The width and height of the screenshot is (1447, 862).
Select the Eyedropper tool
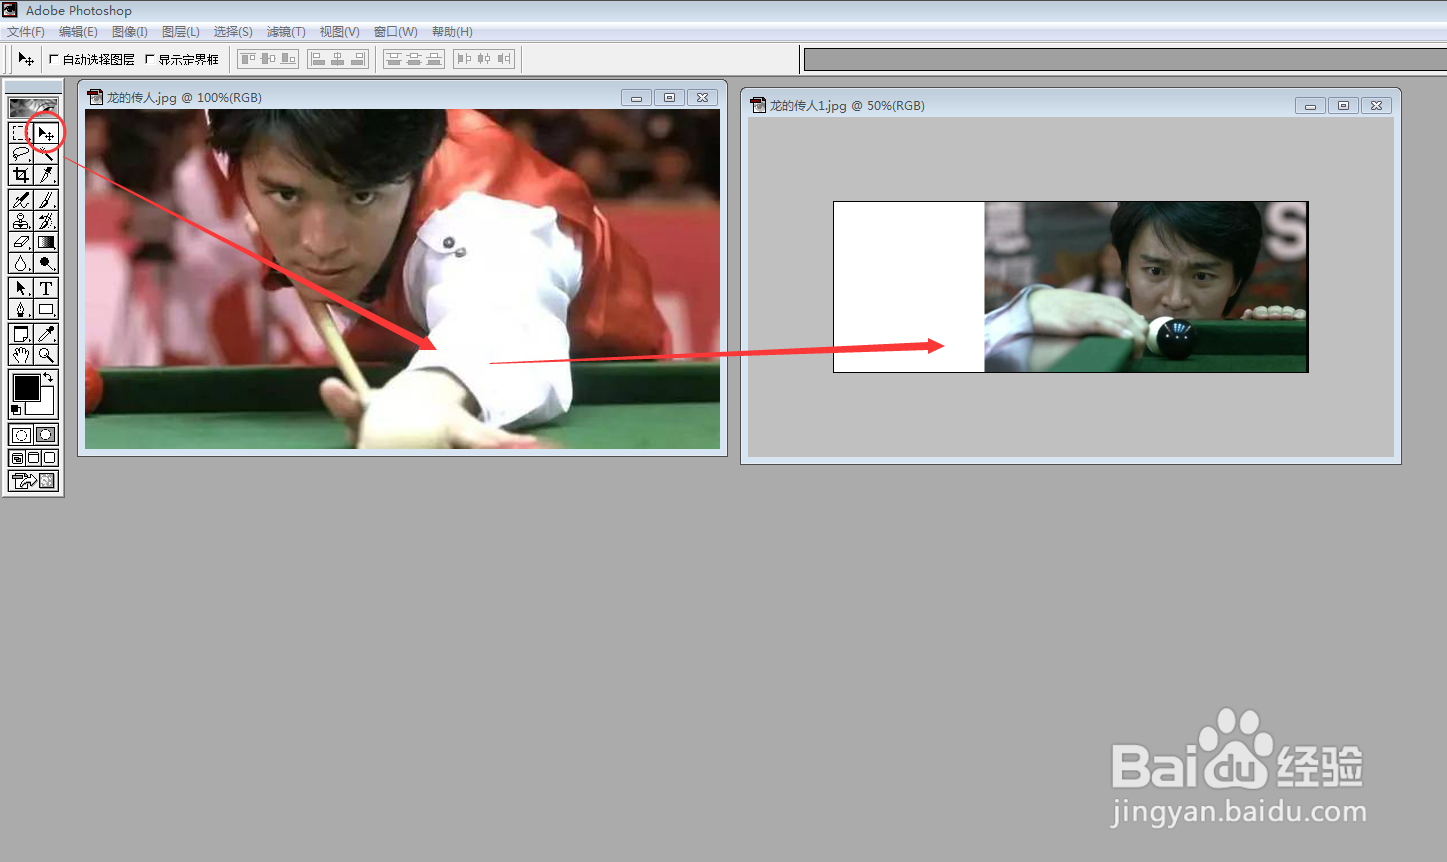click(x=46, y=334)
